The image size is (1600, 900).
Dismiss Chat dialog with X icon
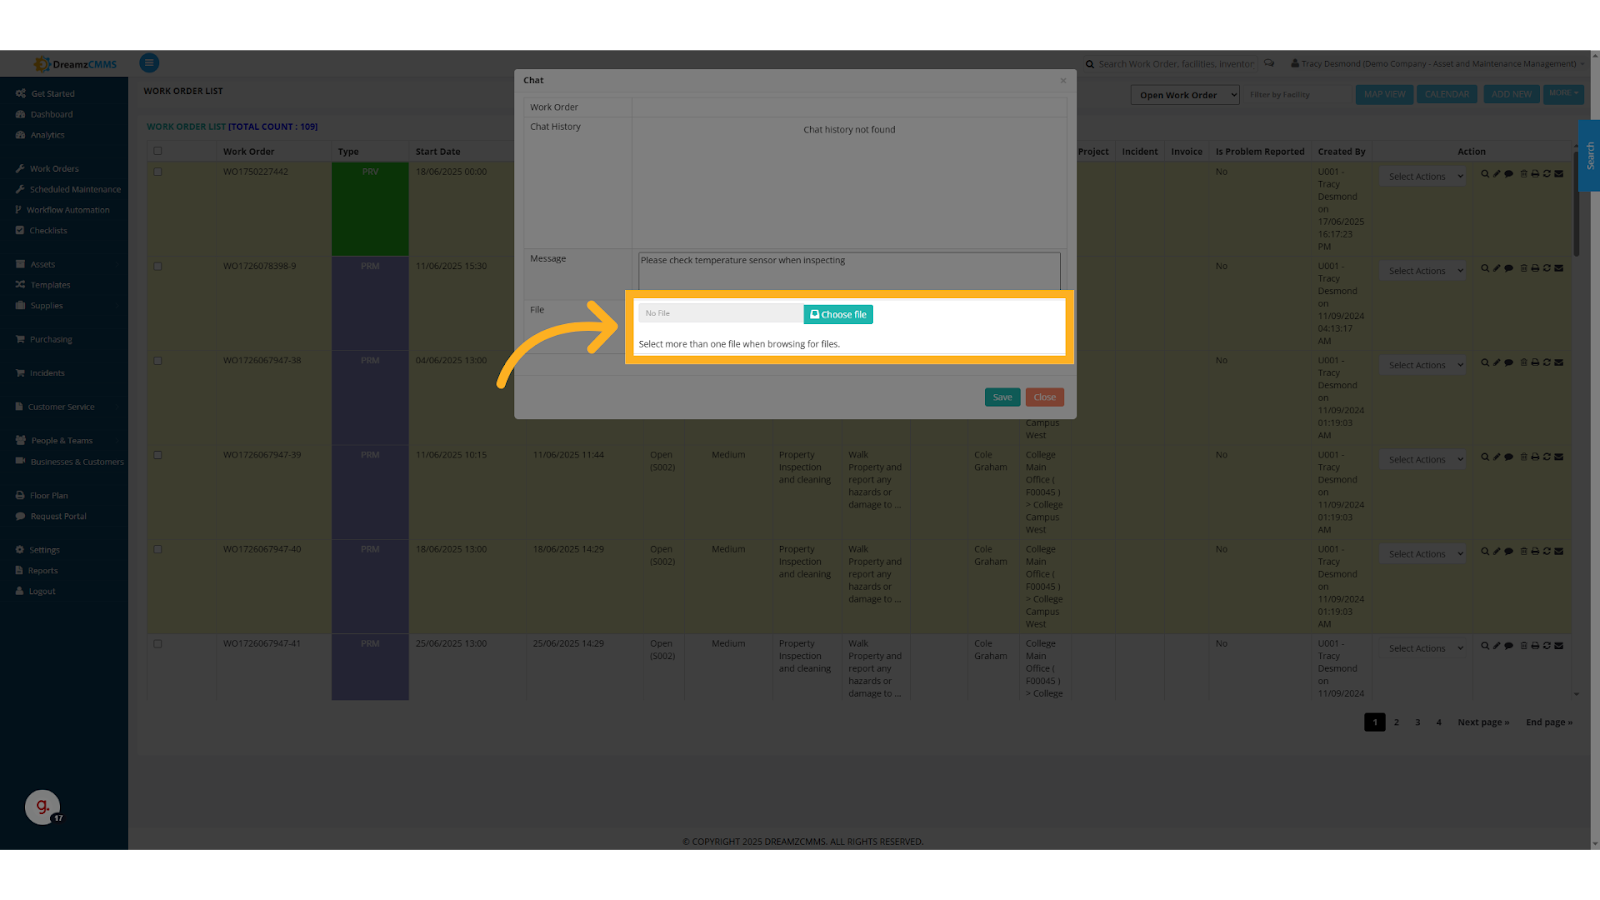(1063, 80)
